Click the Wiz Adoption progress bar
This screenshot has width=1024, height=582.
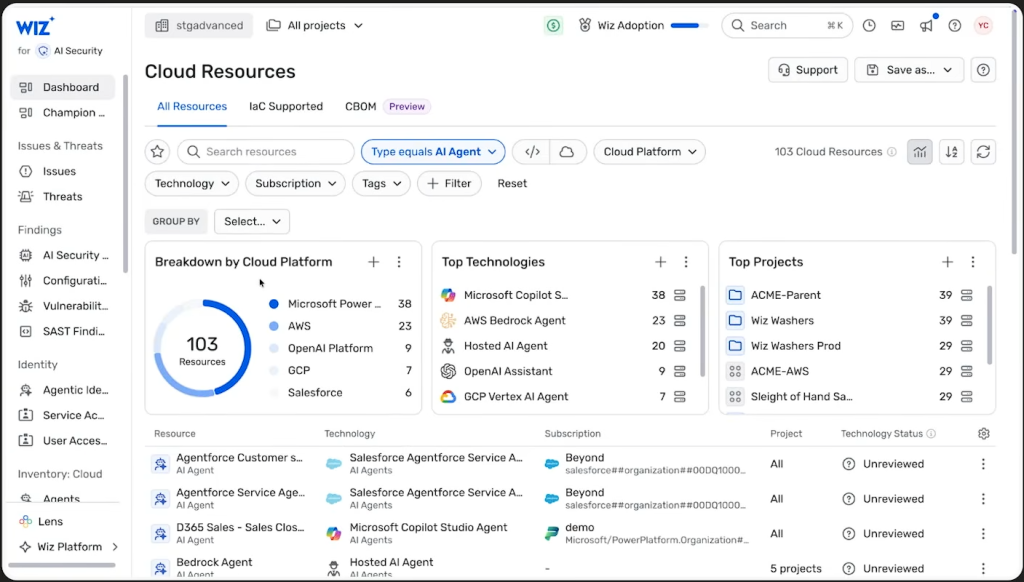point(687,26)
